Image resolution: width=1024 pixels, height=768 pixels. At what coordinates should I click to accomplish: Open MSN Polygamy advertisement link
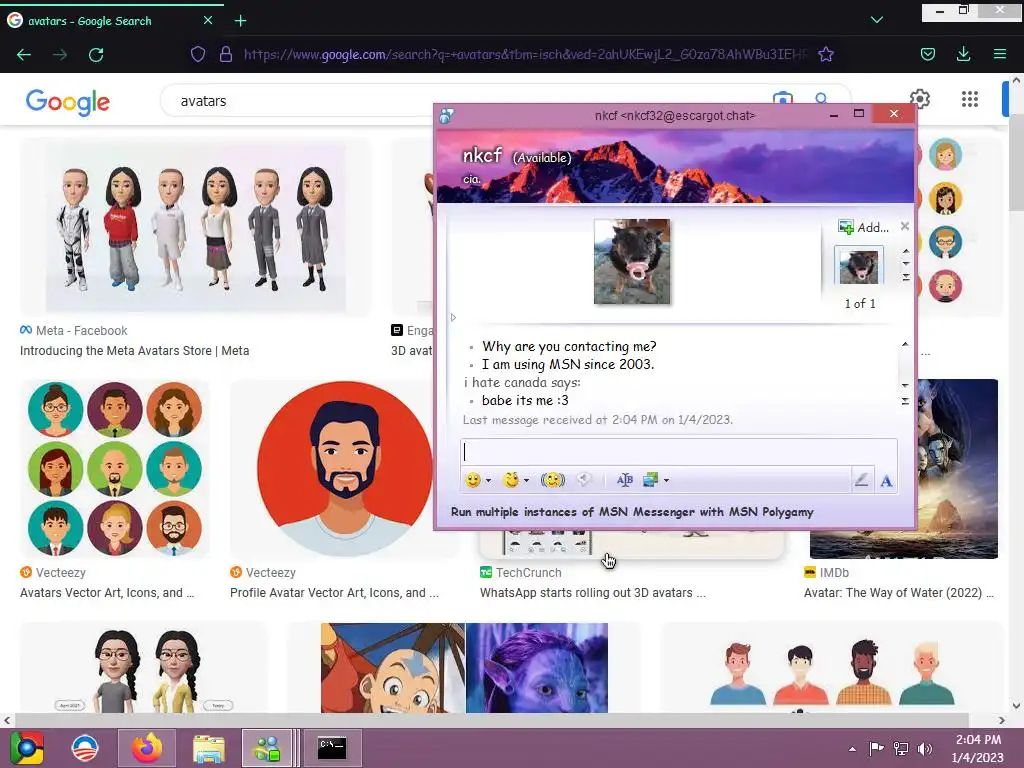coord(632,512)
